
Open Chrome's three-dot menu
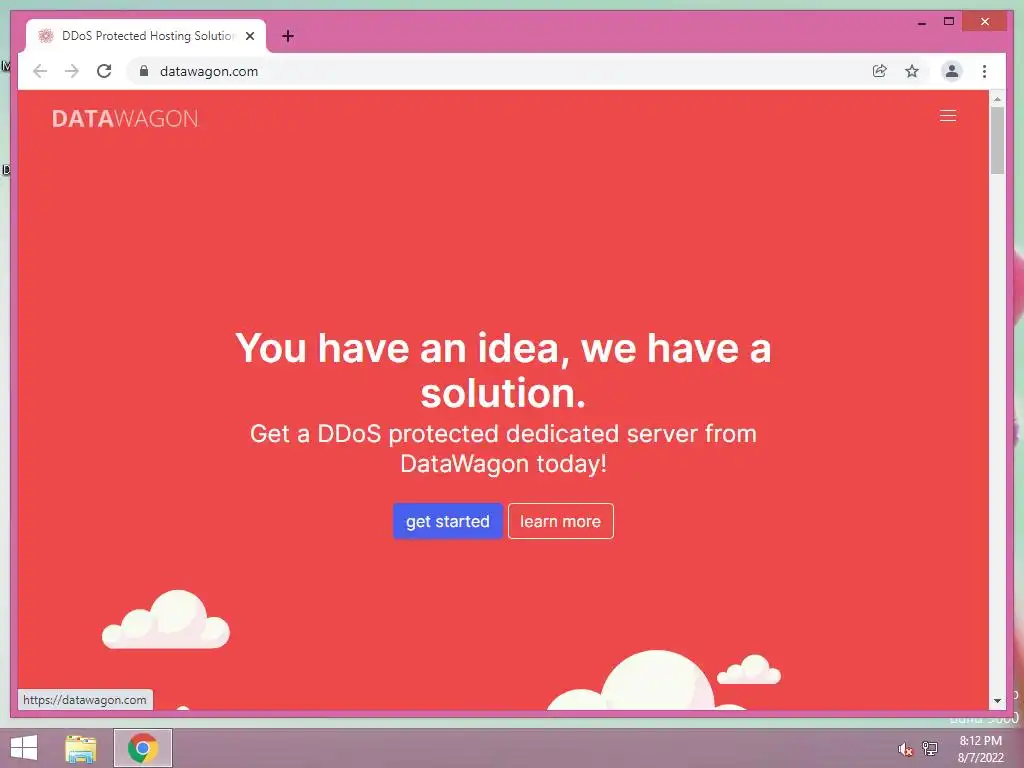pyautogui.click(x=984, y=71)
